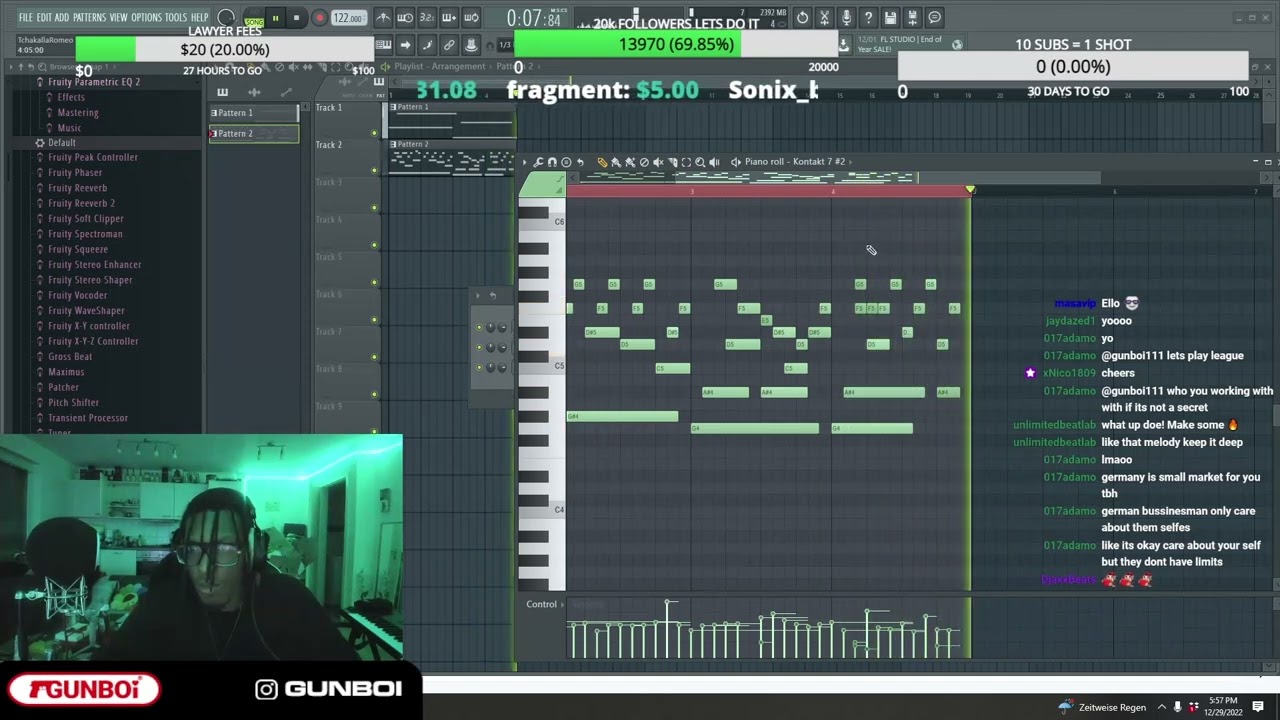Click the Zeitweise Regen weather widget
This screenshot has width=1280, height=720.
coord(1103,707)
